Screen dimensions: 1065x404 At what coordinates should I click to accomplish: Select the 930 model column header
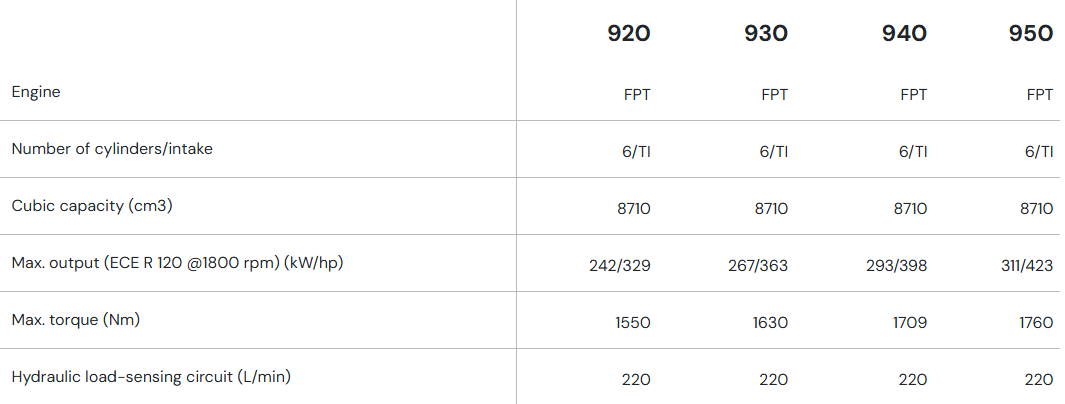(x=766, y=33)
